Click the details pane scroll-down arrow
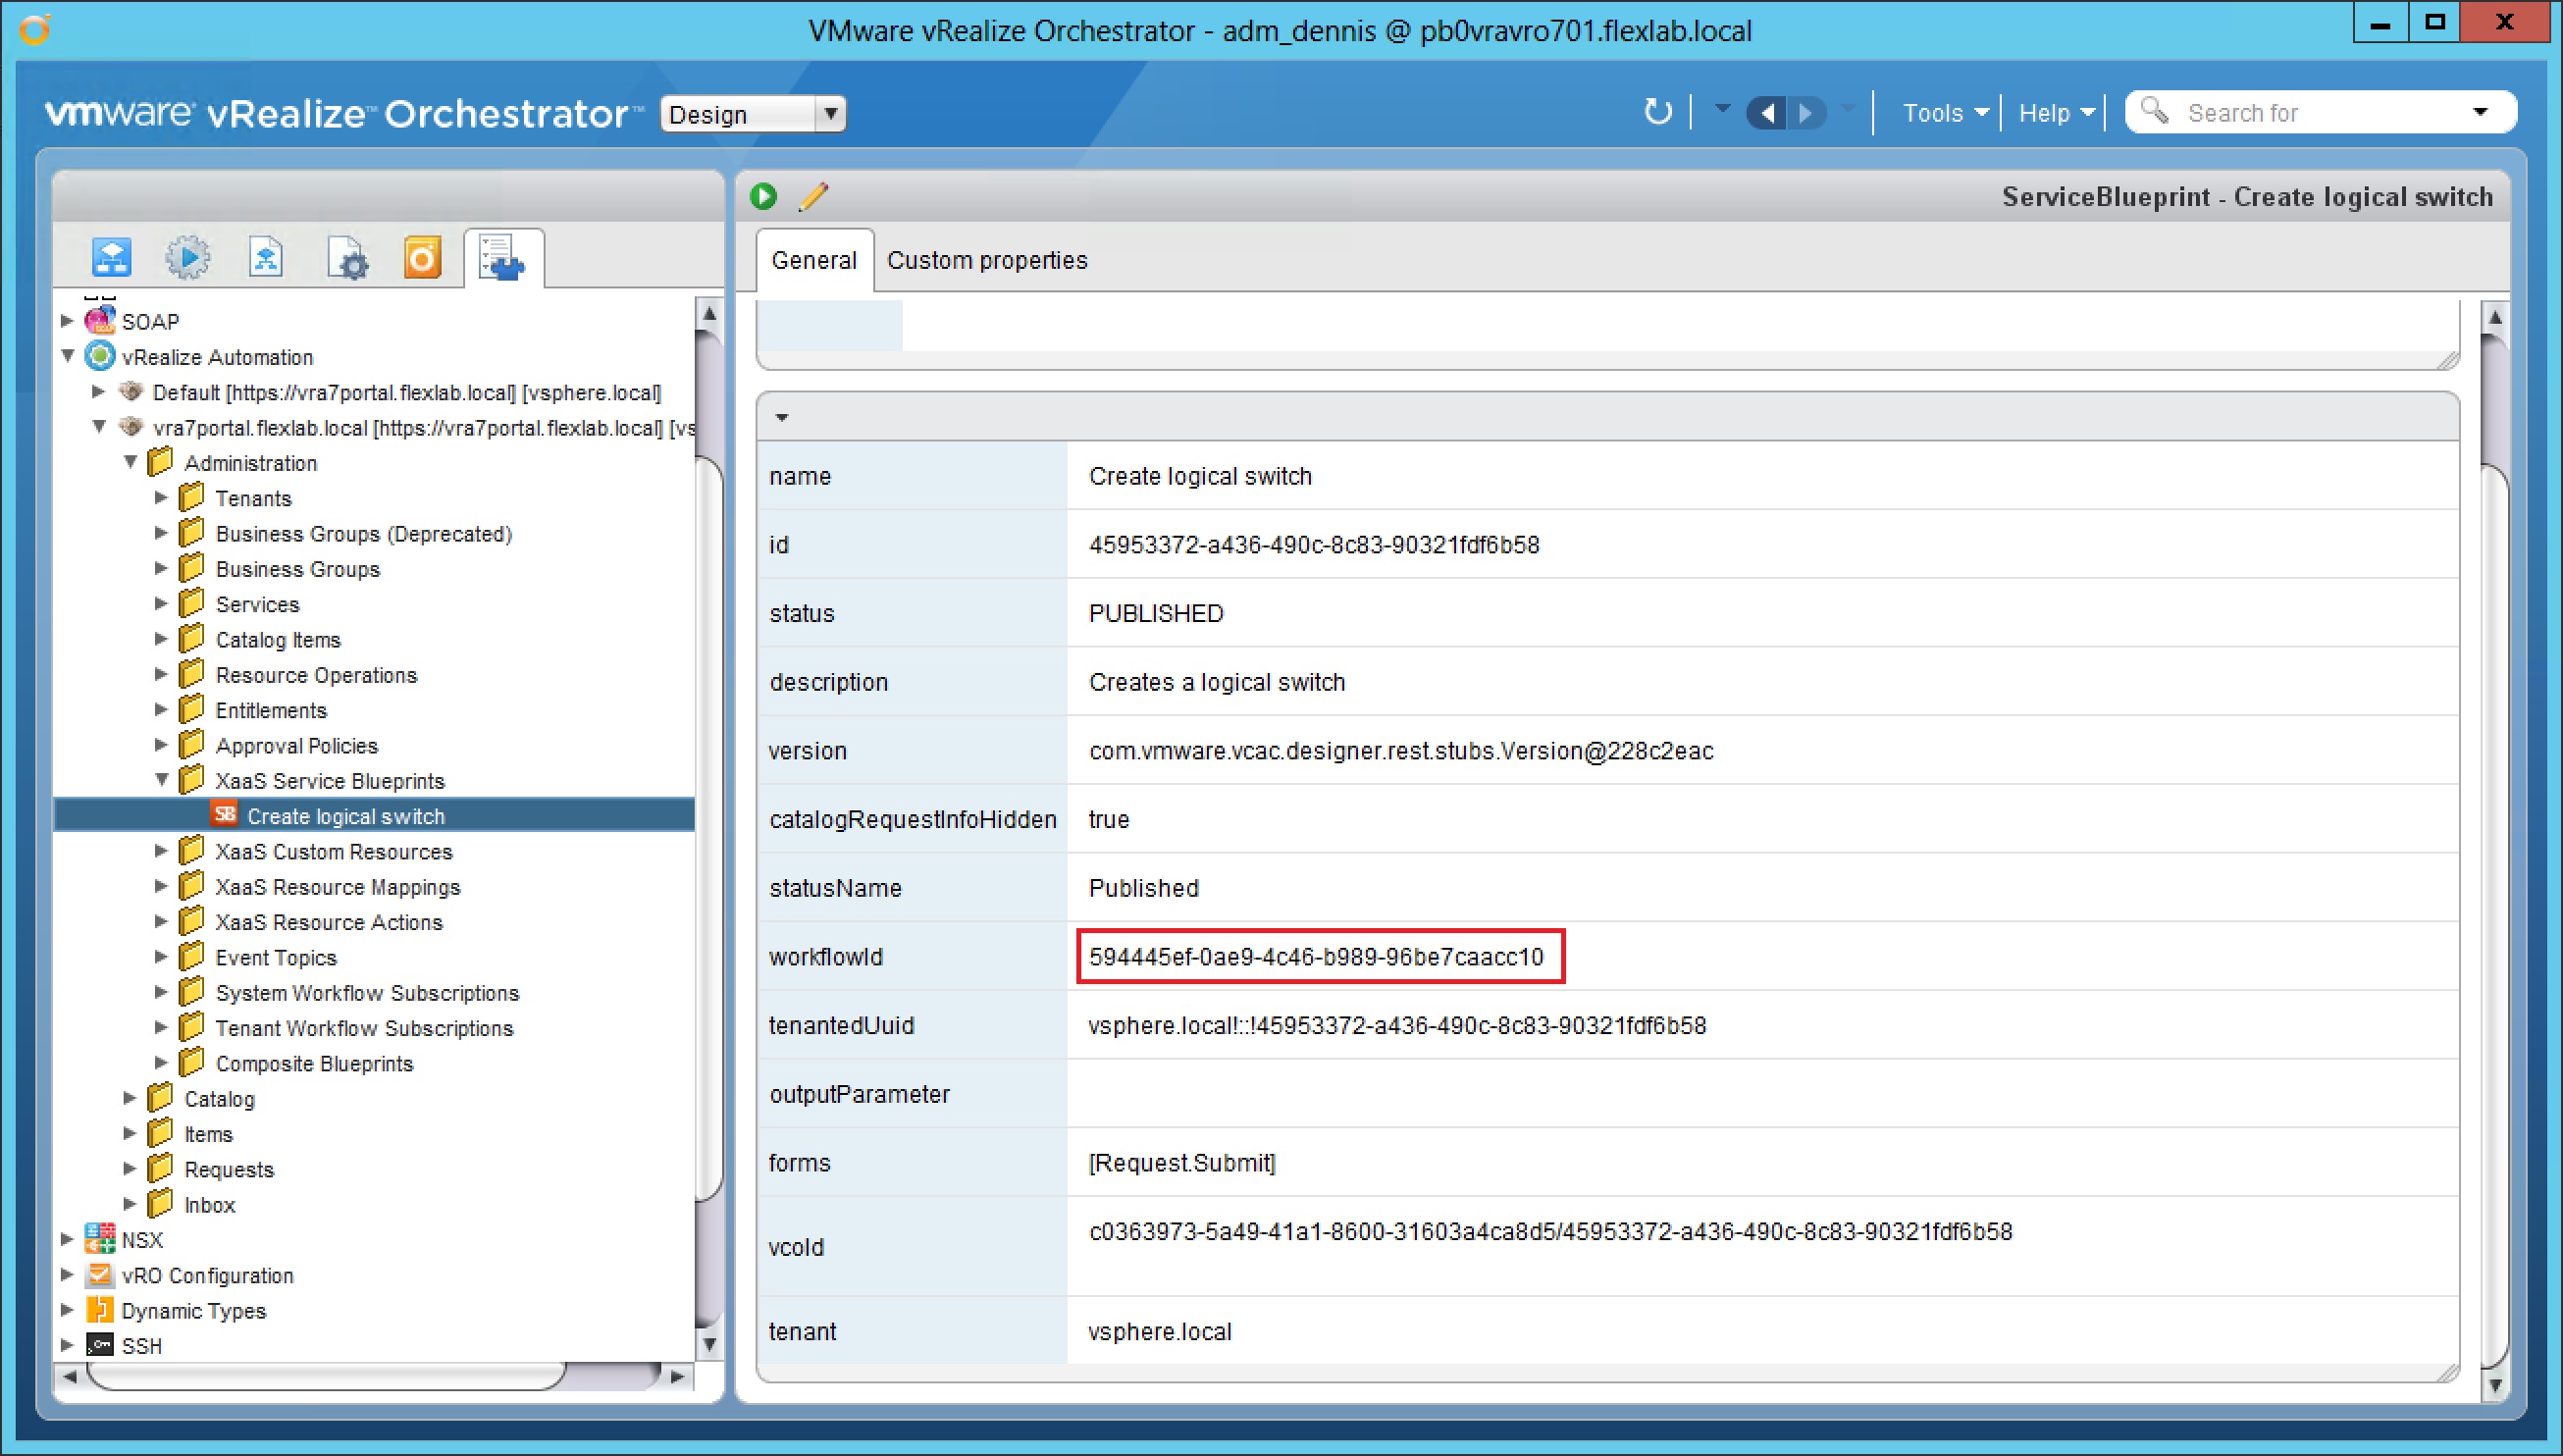This screenshot has width=2563, height=1456. (x=2495, y=1386)
